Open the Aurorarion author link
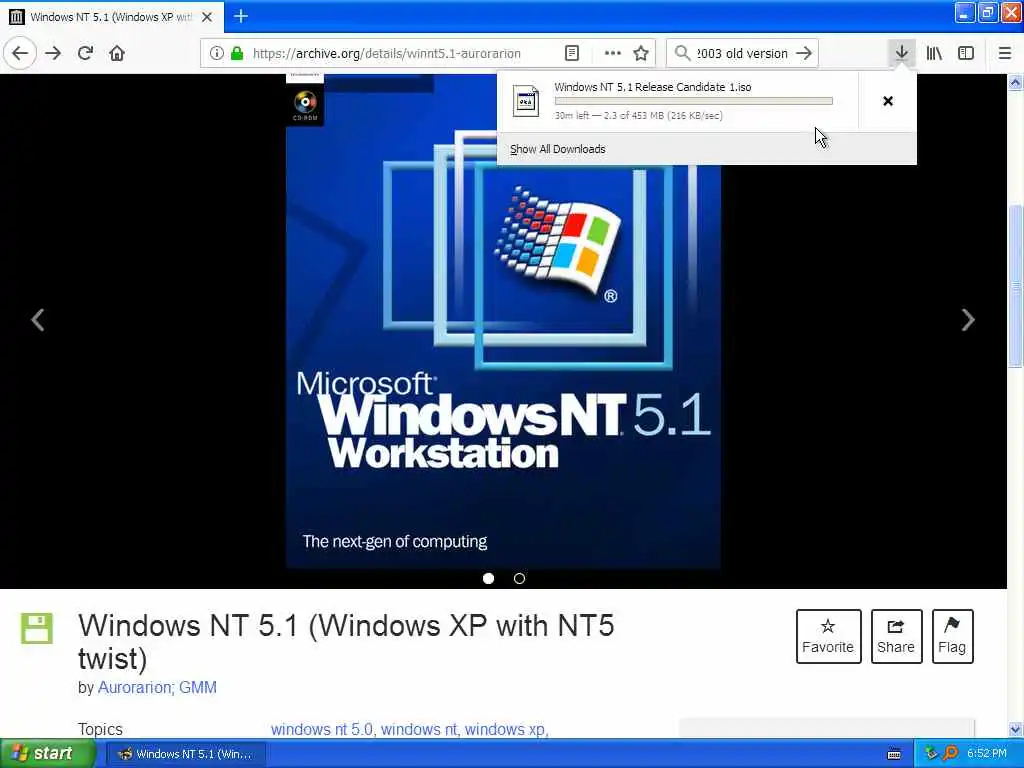1024x768 pixels. (x=135, y=687)
